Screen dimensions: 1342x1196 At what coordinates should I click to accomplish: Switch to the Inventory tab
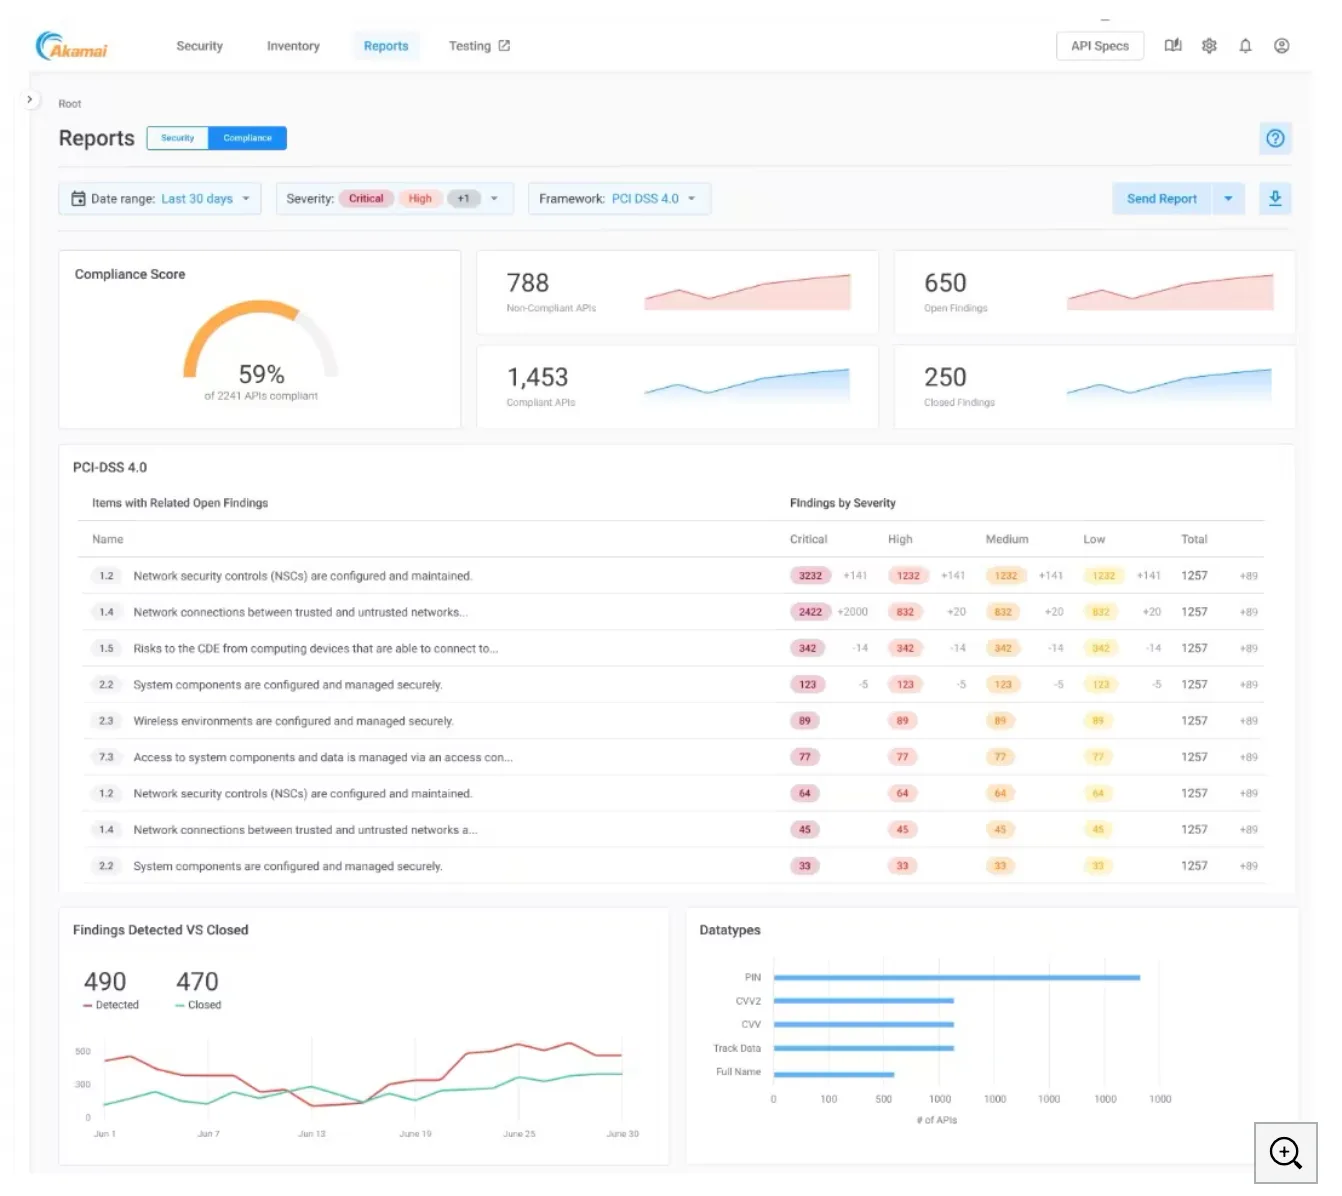292,45
